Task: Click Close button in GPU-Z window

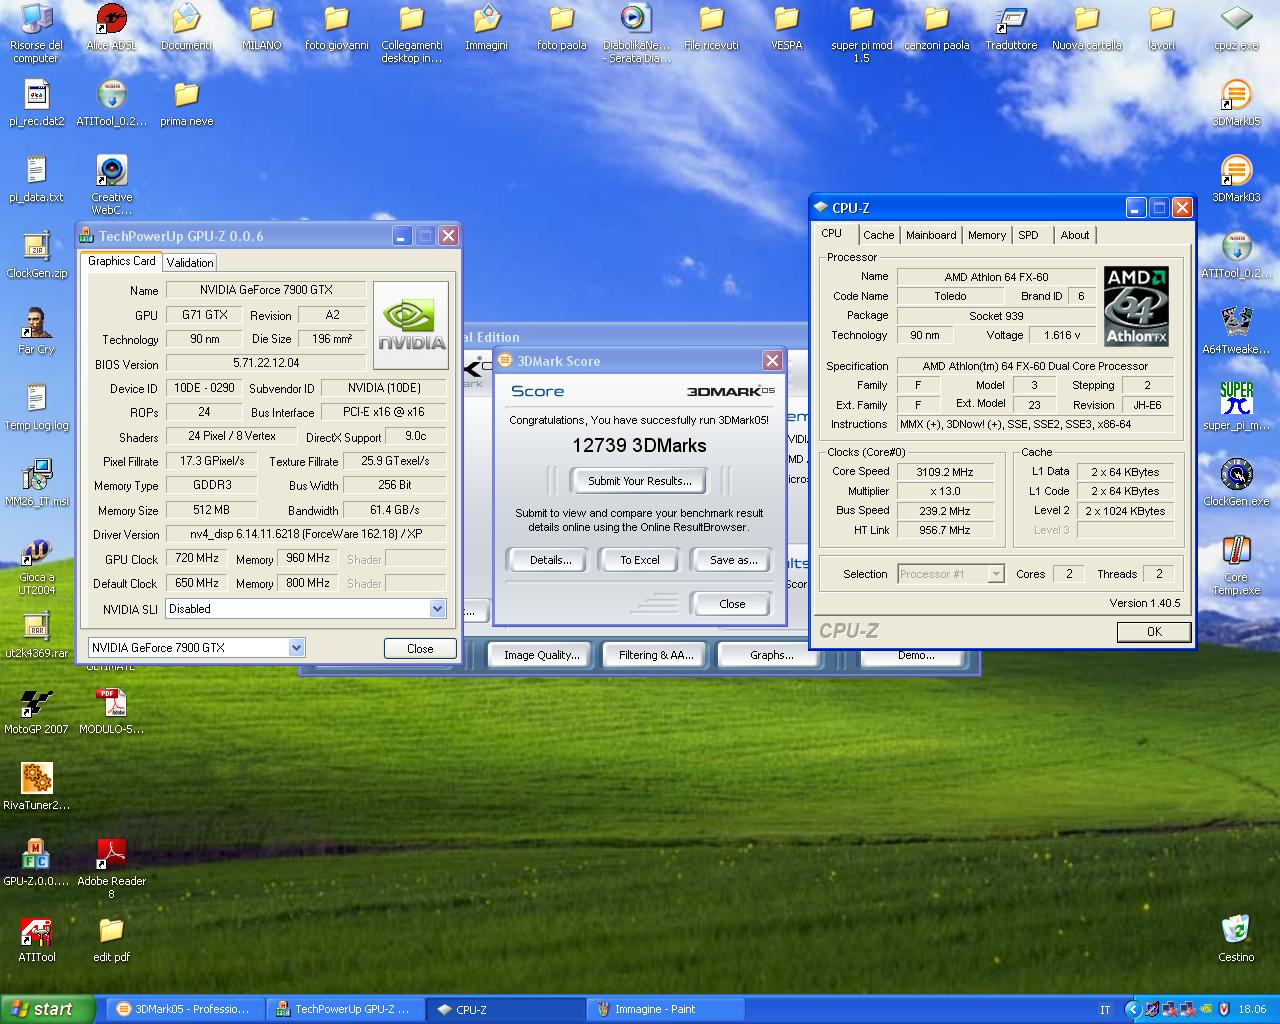Action: tap(420, 648)
